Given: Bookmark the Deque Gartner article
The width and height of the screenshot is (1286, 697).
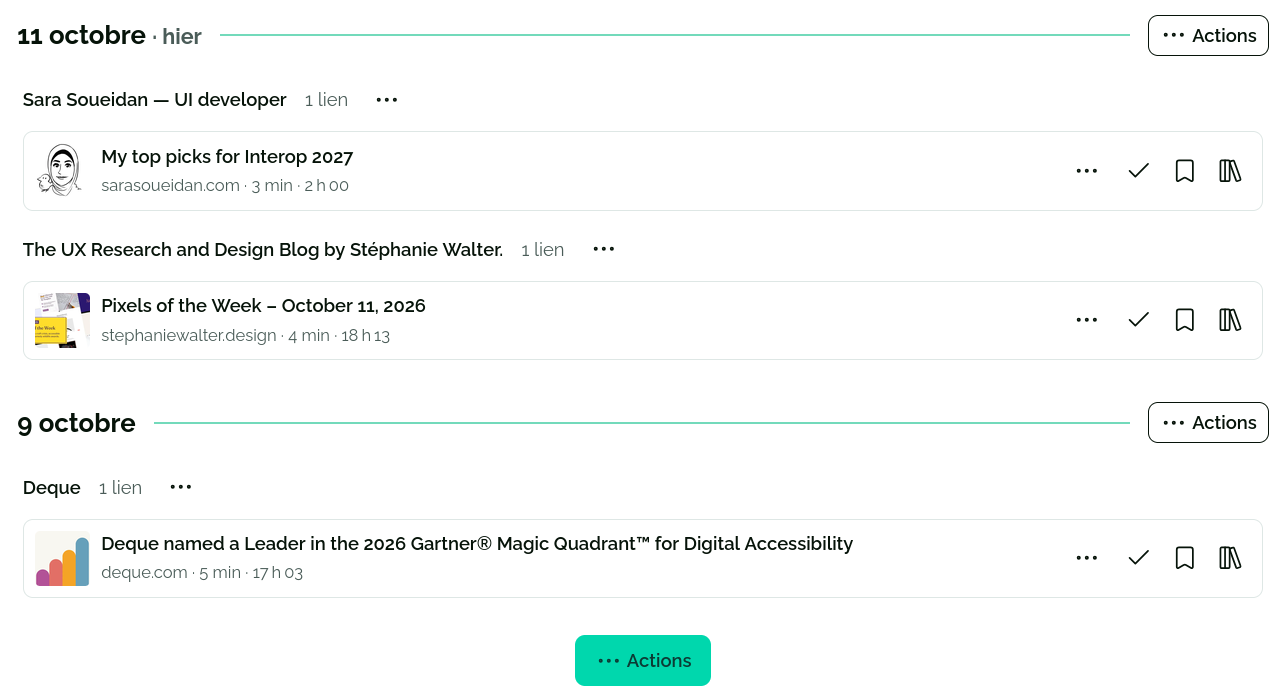Looking at the screenshot, I should (1185, 558).
